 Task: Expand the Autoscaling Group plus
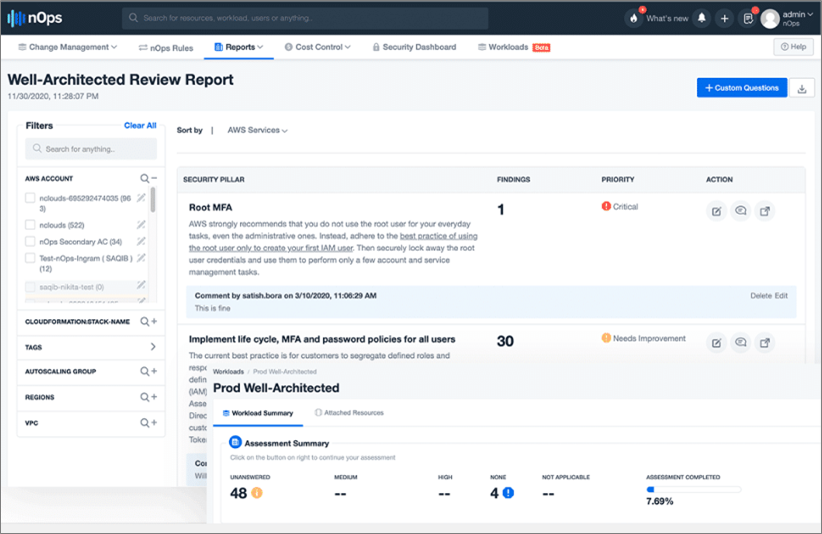coord(154,371)
